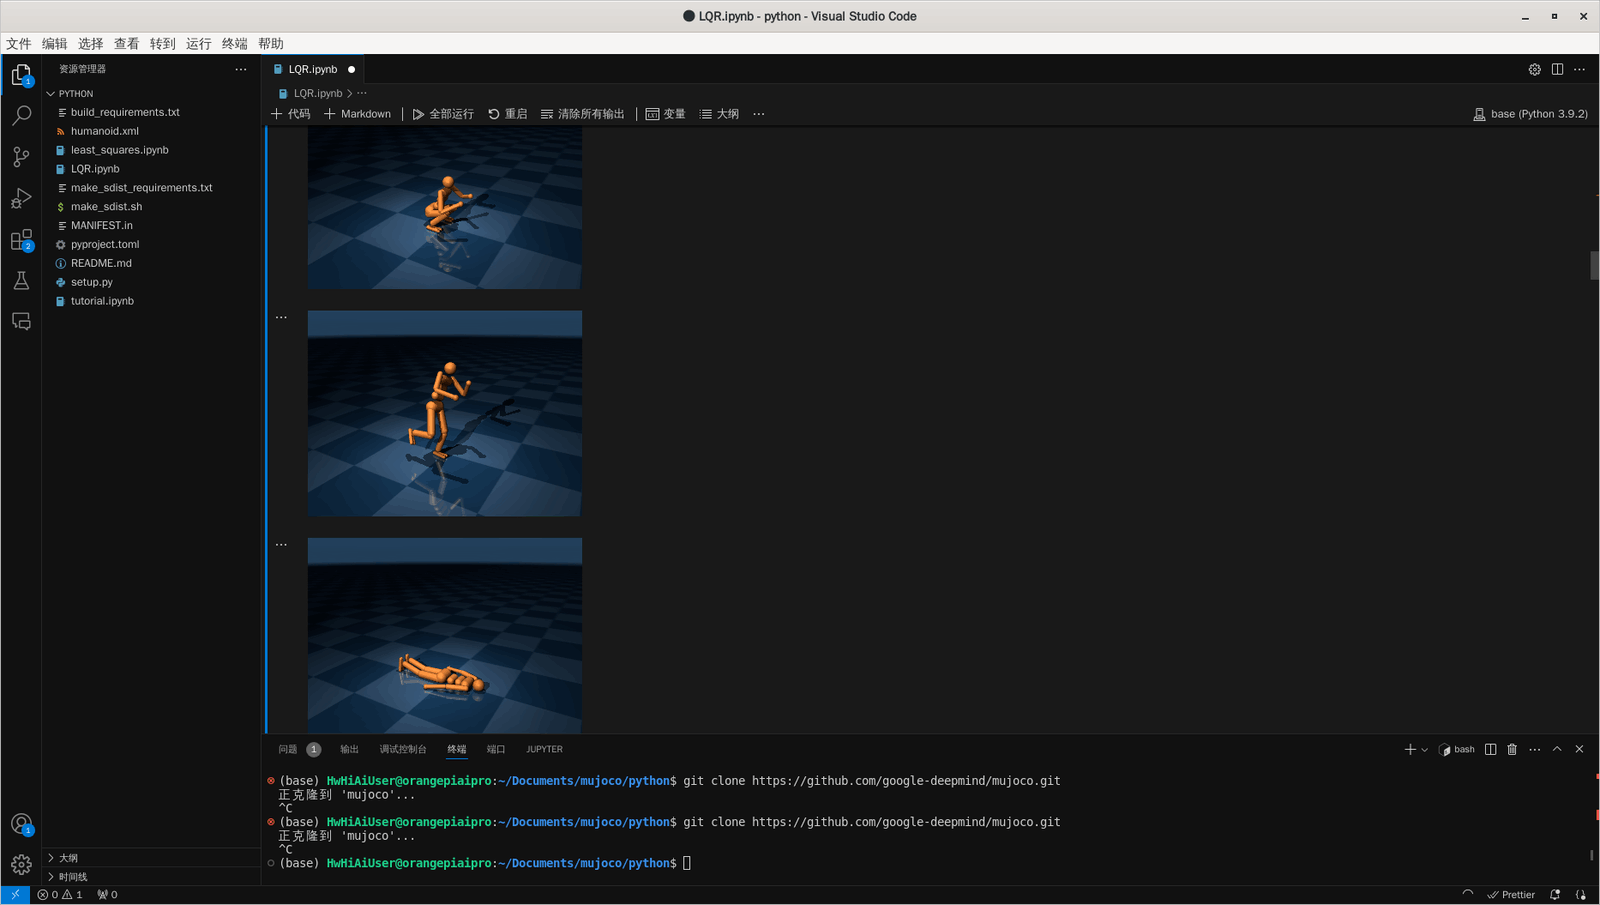Open the Run and Debug view

coord(21,198)
